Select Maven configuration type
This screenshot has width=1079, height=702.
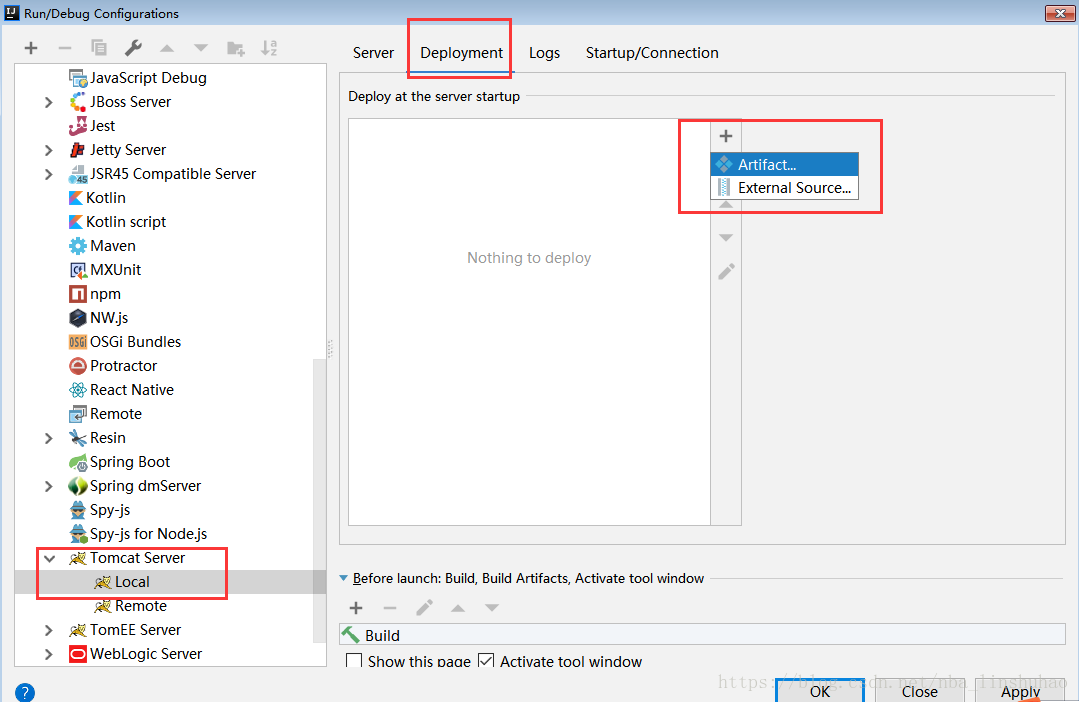click(x=102, y=246)
